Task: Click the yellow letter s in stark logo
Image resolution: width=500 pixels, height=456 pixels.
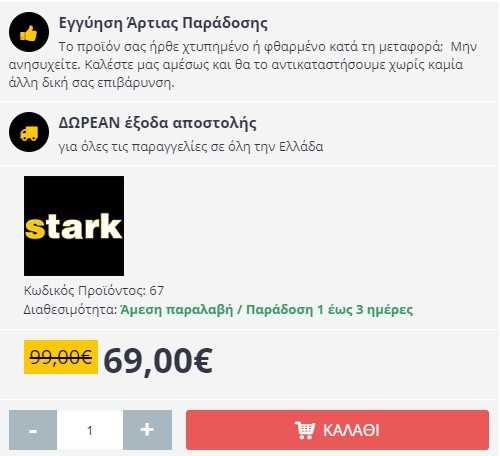Action: coord(35,228)
